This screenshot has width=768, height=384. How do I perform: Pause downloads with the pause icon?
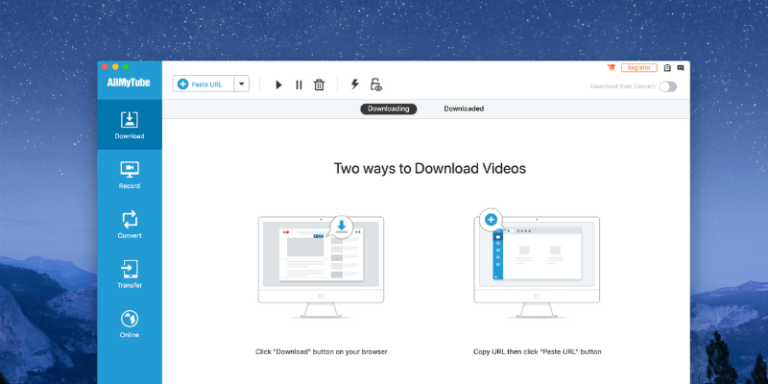tap(299, 85)
